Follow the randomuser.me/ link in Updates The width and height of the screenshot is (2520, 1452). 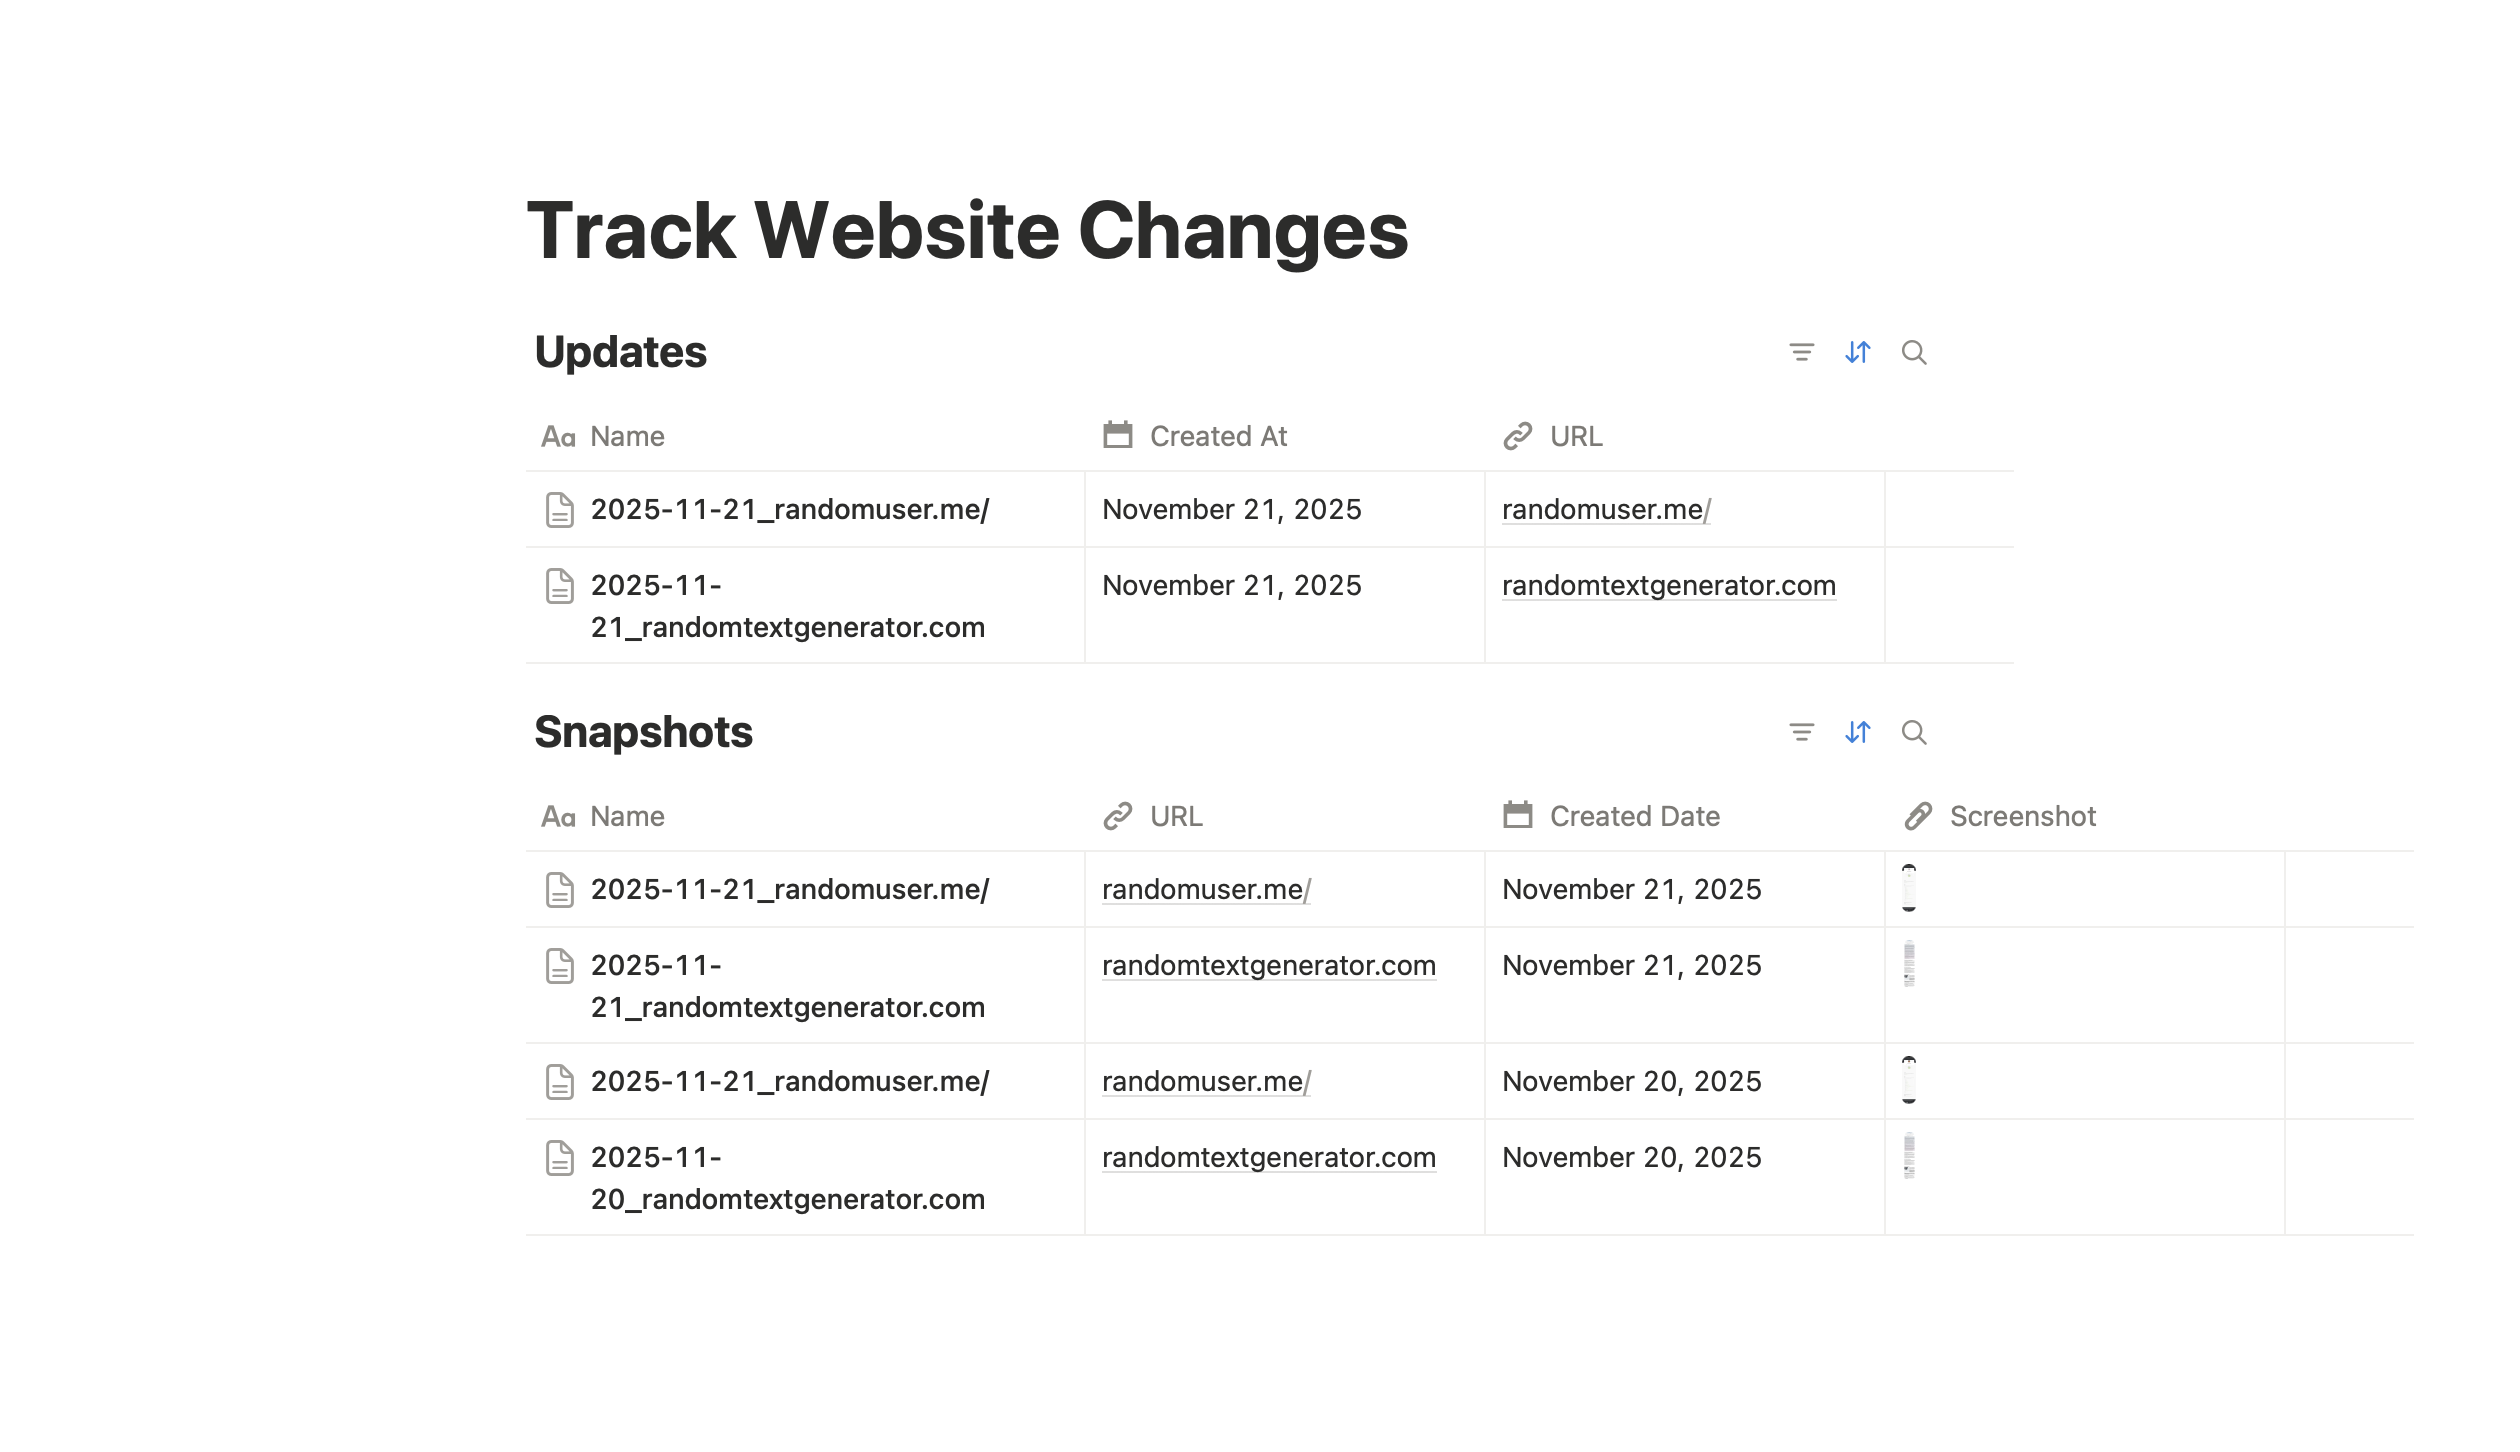1605,509
